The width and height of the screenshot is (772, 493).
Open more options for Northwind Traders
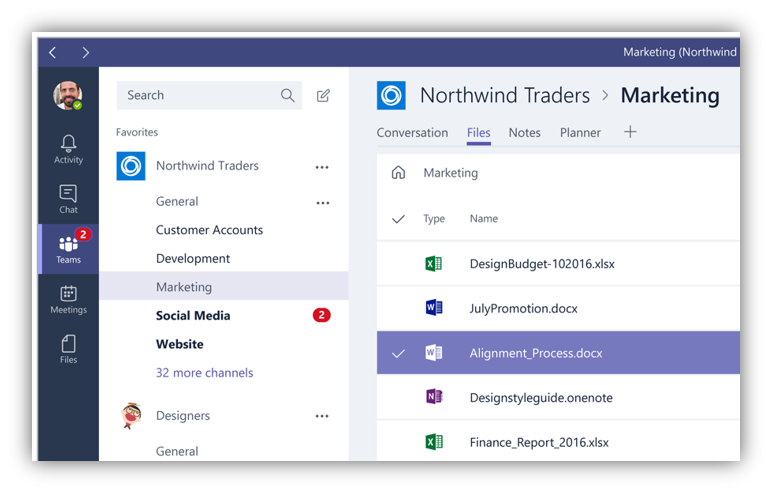tap(322, 167)
